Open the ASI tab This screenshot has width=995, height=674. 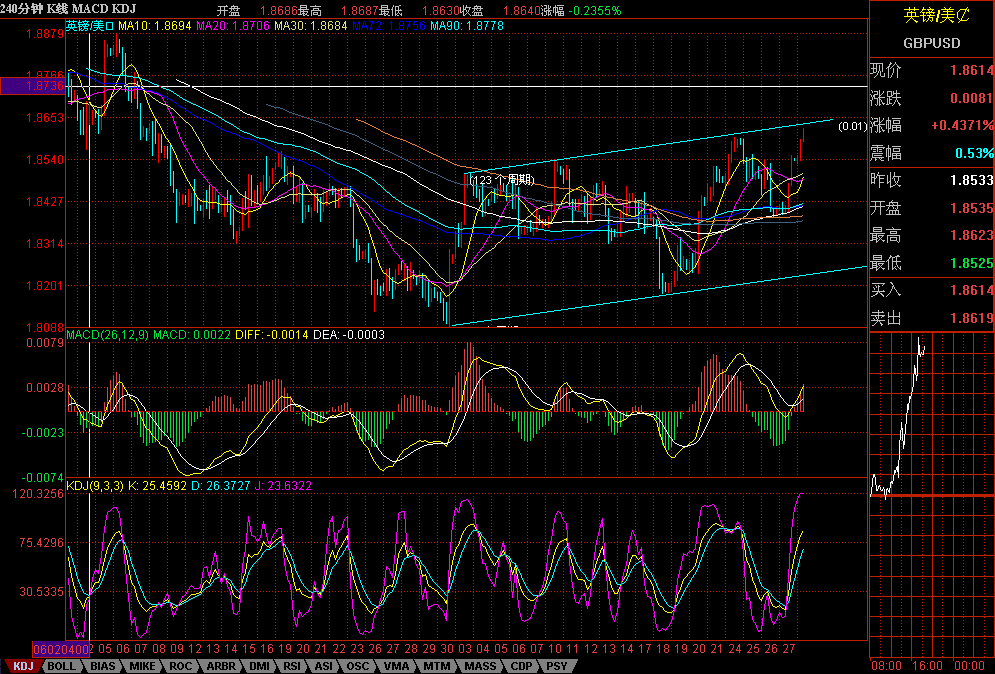click(x=324, y=666)
